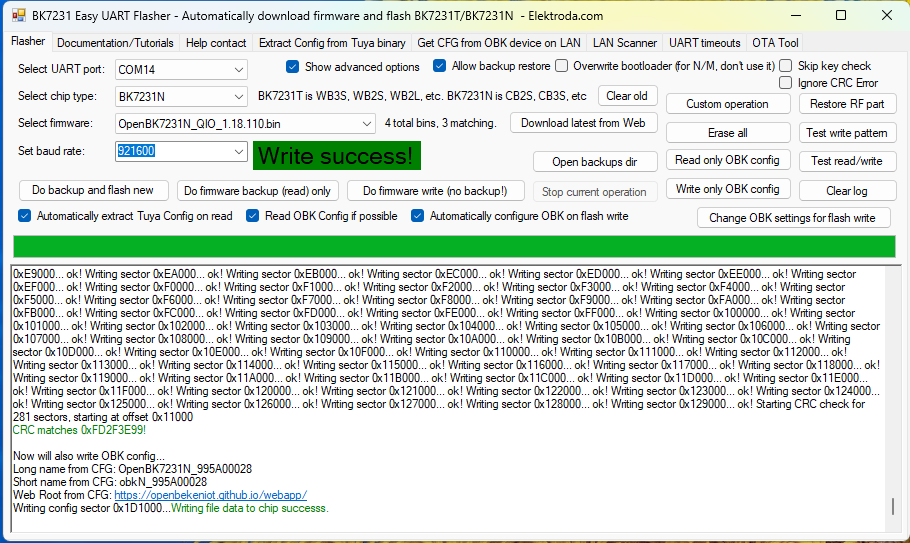Open the openbekeniot webapp link in log
Screen dimensions: 910x543
point(210,495)
